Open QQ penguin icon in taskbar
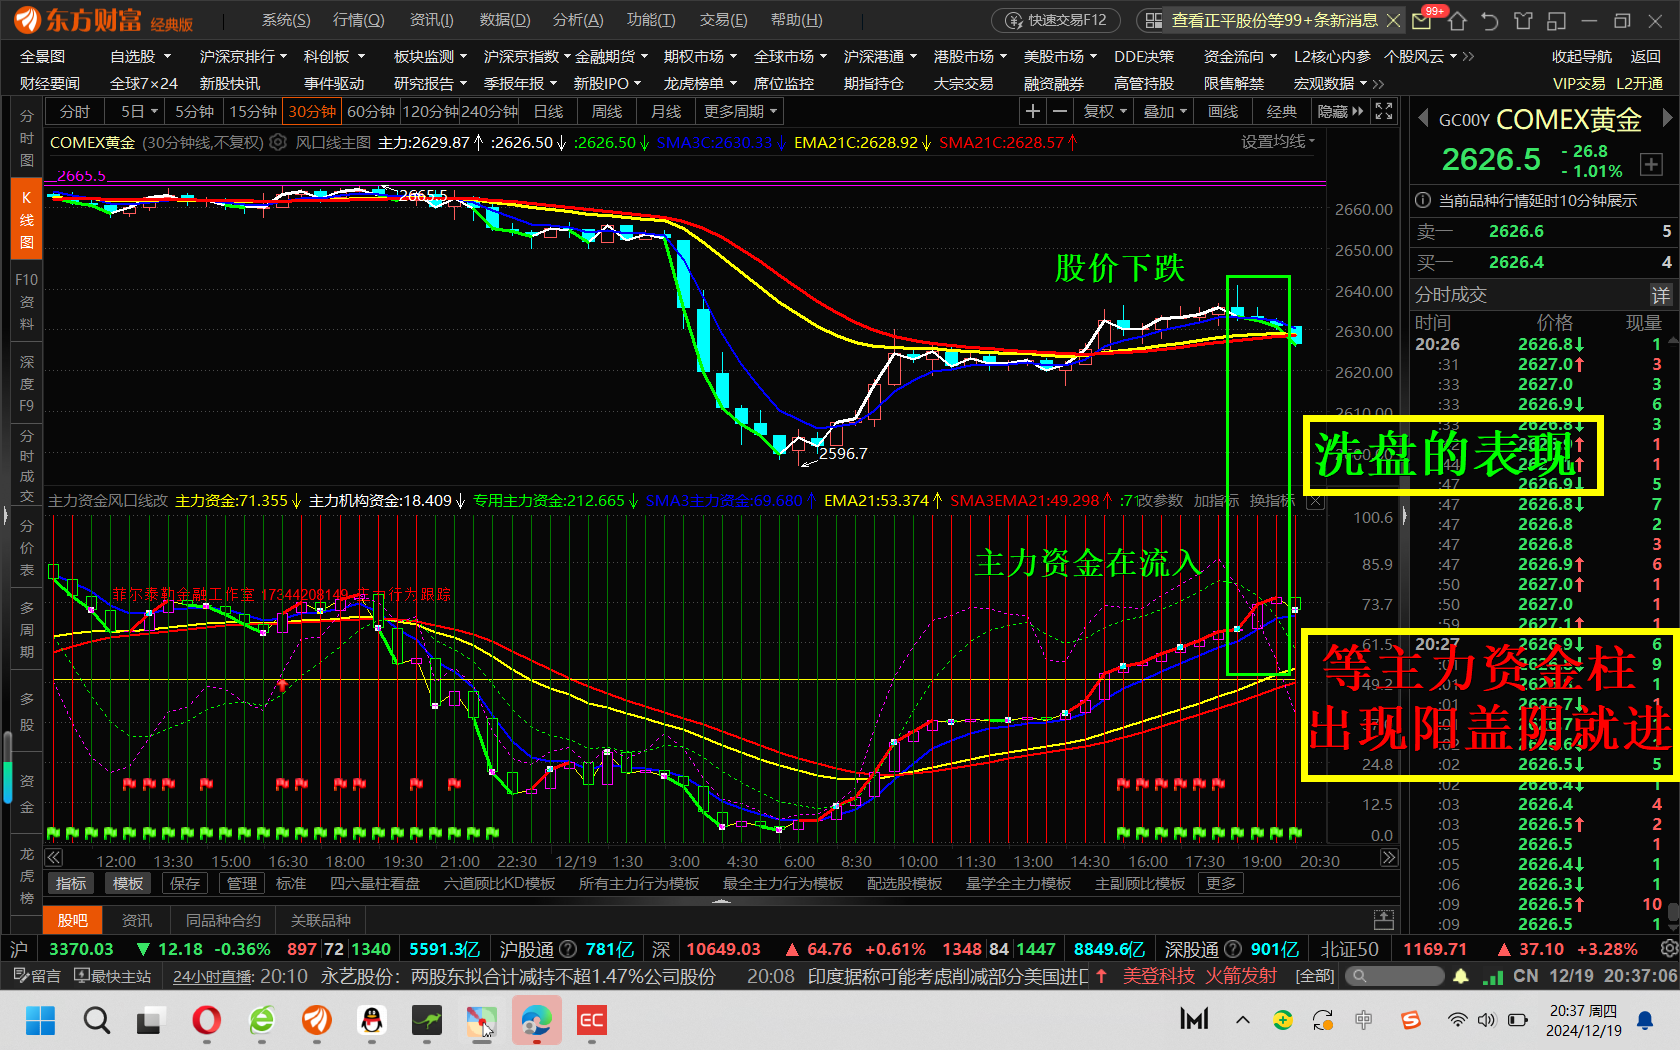This screenshot has width=1680, height=1050. coord(371,1021)
